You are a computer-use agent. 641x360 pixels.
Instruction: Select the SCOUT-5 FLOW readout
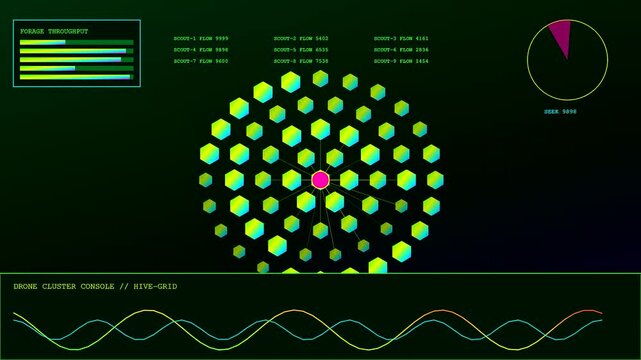click(301, 50)
